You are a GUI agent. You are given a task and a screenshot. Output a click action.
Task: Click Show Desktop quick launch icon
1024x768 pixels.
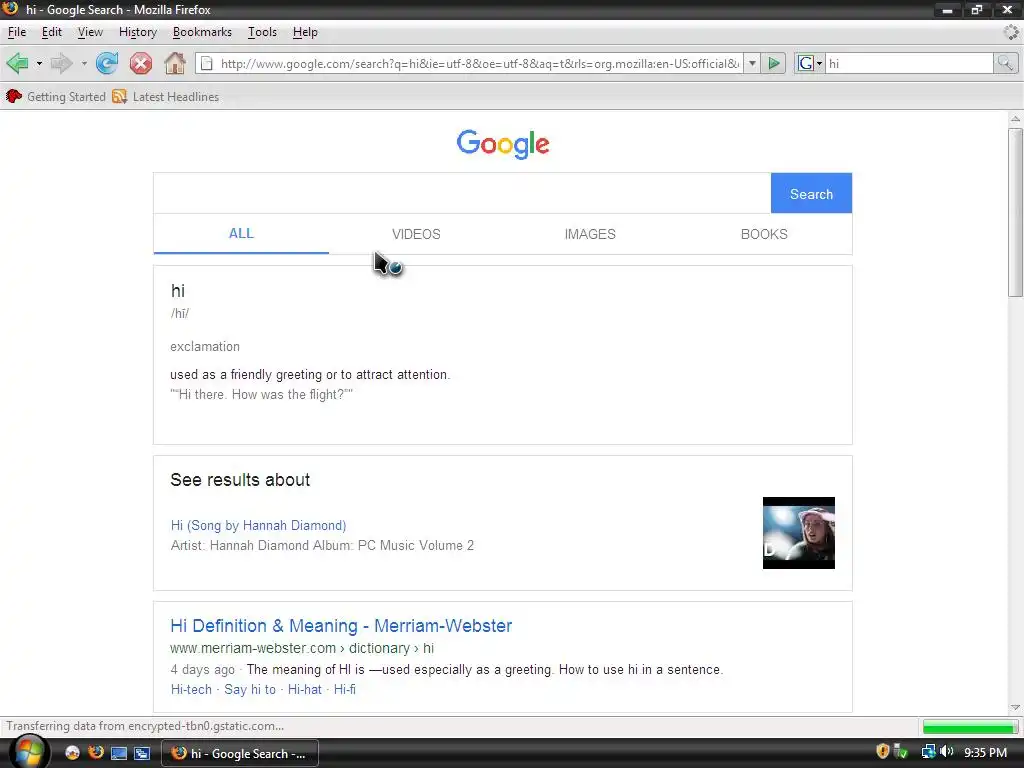pos(119,753)
